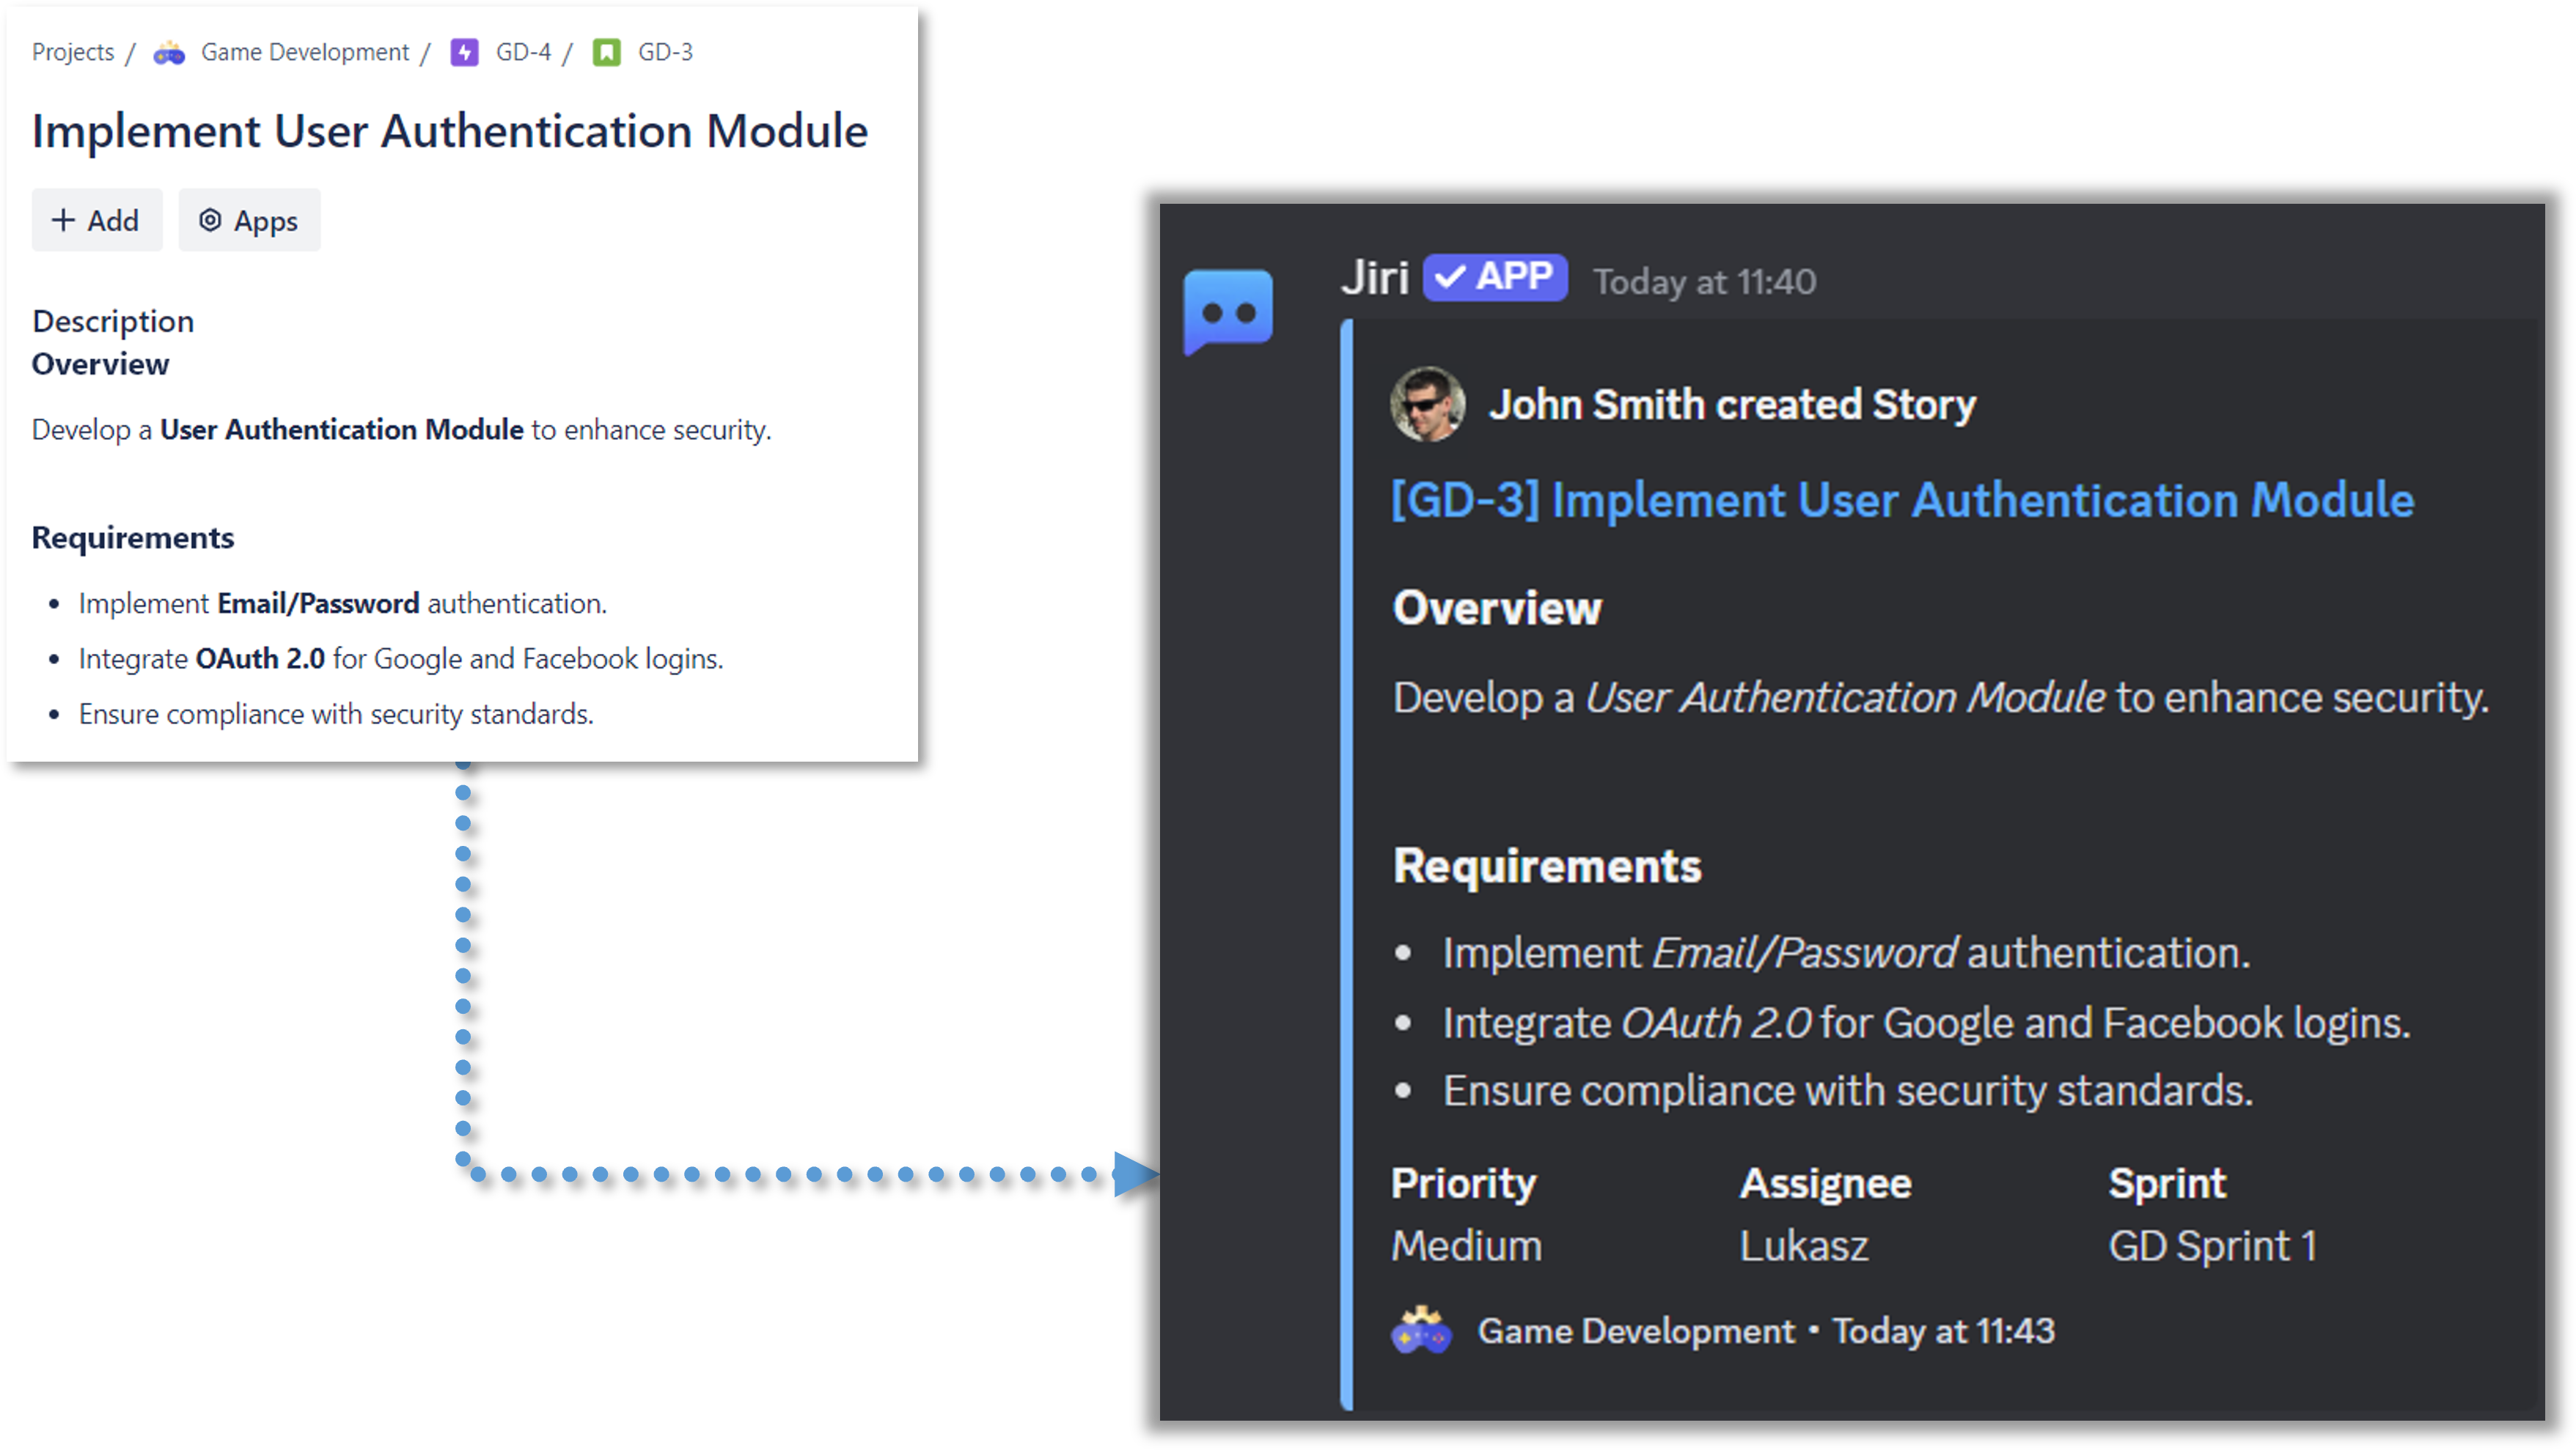Image resolution: width=2576 pixels, height=1450 pixels.
Task: Click the gamepad icon in the message footer
Action: tap(1421, 1331)
